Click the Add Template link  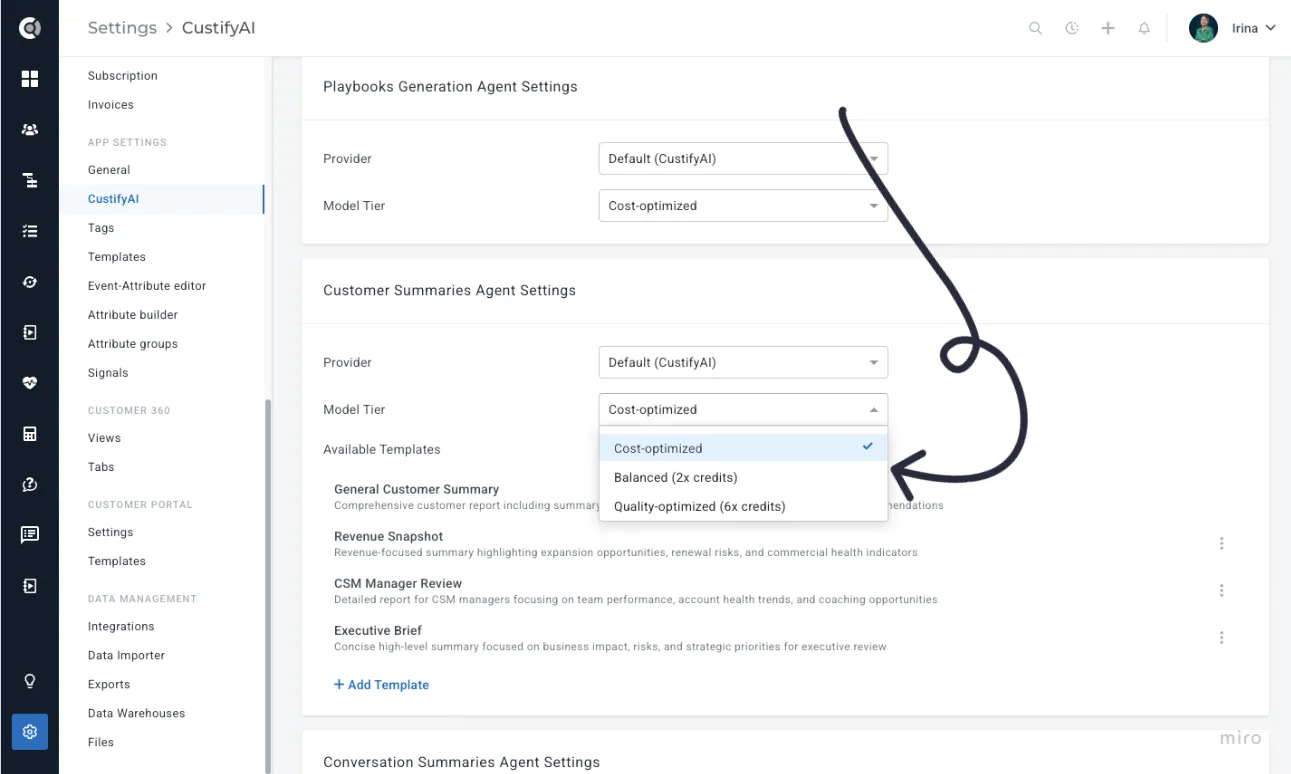381,685
